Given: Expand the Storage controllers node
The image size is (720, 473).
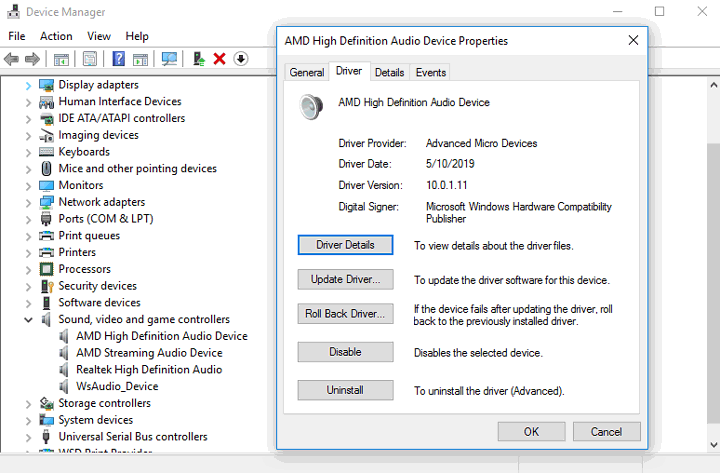Looking at the screenshot, I should (x=28, y=404).
